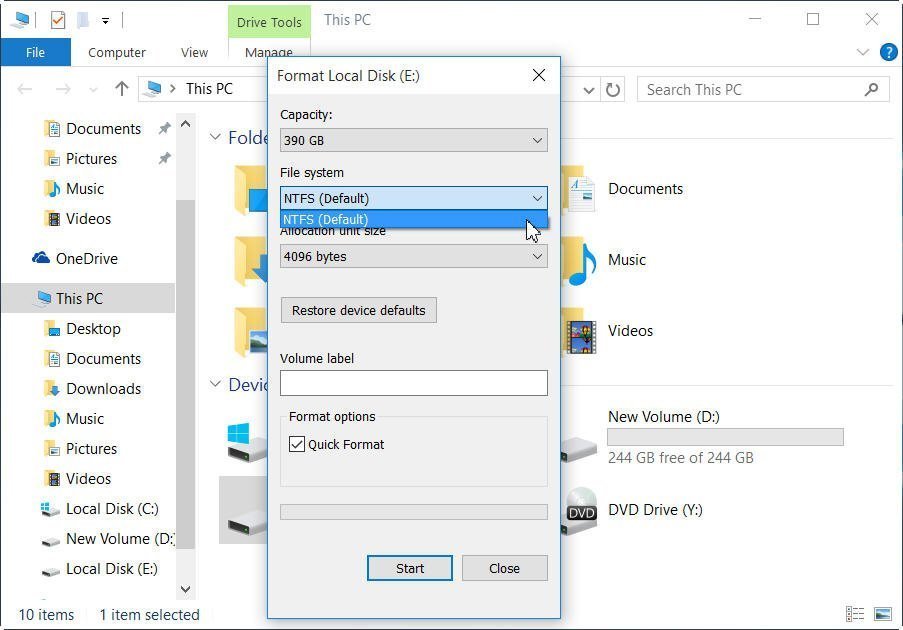Open the Allocation unit size dropdown
Screen dimensions: 903x630
point(414,256)
